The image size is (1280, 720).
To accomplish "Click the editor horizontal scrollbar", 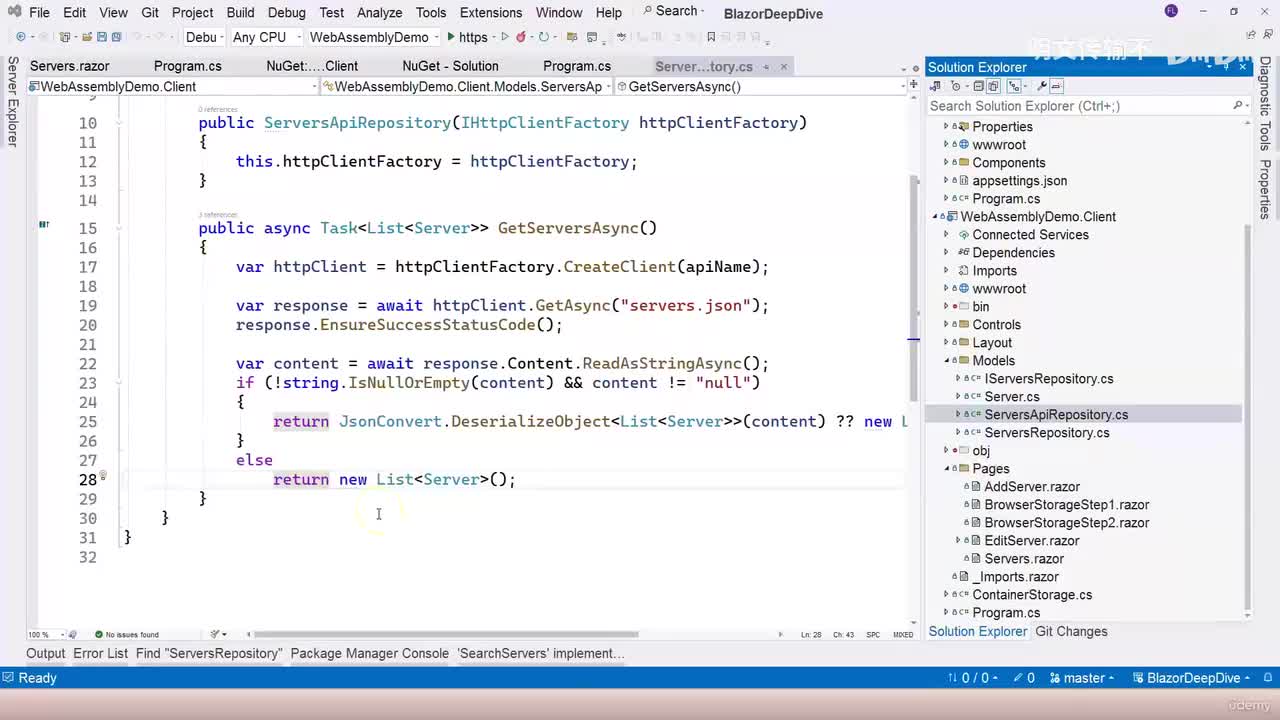I will click(446, 634).
